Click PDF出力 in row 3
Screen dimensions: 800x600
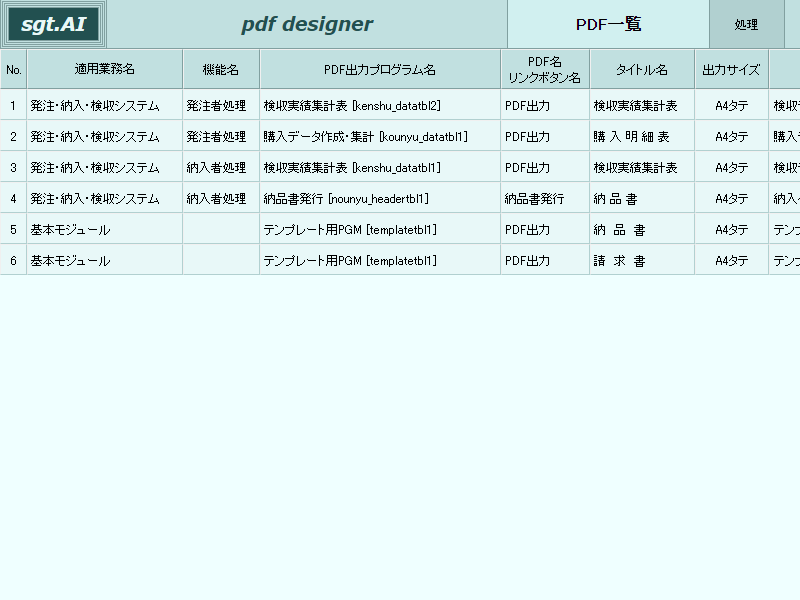528,168
